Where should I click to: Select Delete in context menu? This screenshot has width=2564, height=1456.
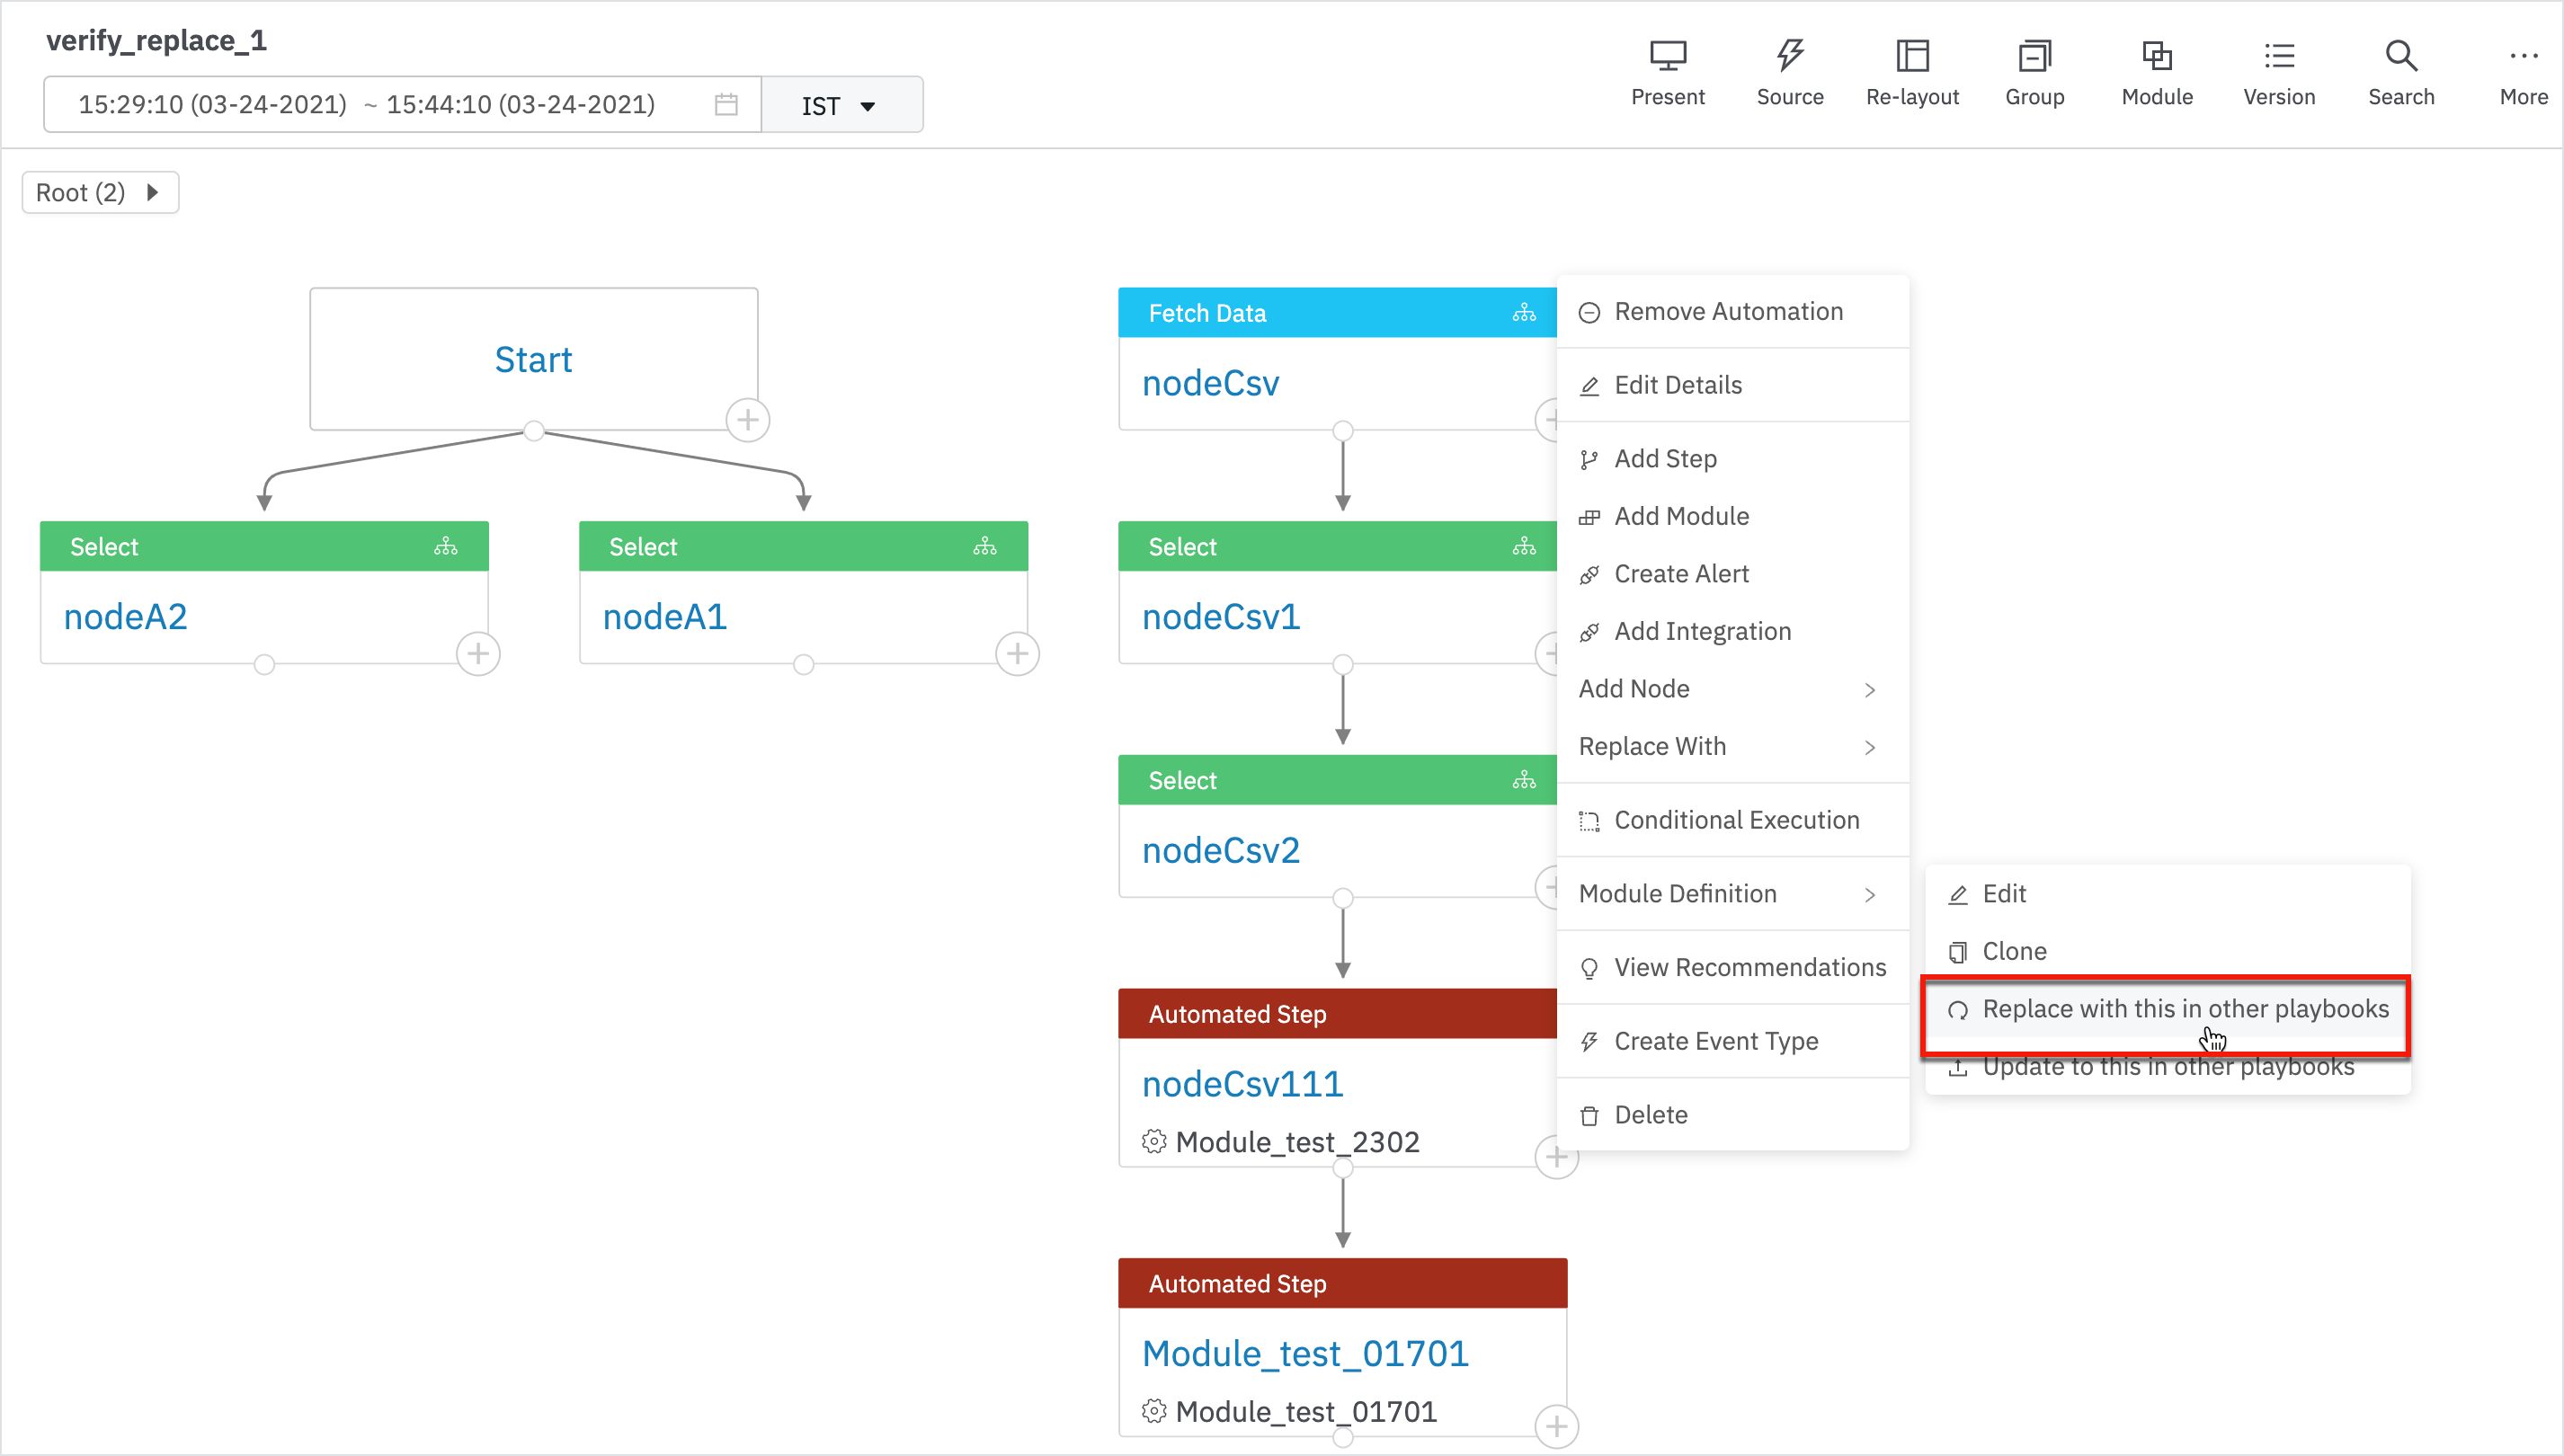coord(1732,1115)
